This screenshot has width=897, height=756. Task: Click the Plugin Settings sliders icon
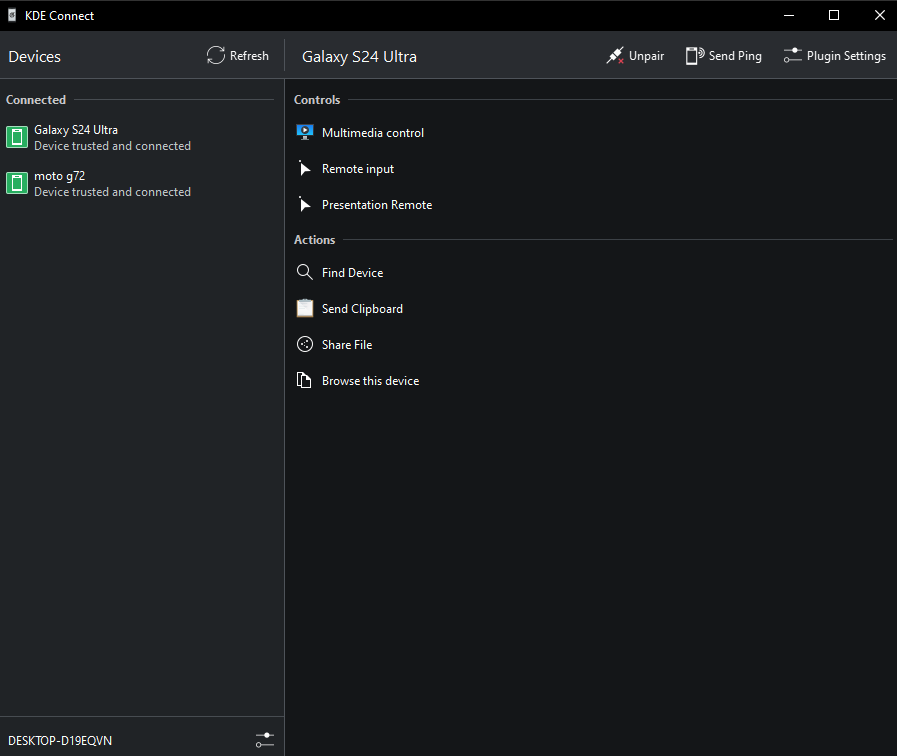click(793, 55)
